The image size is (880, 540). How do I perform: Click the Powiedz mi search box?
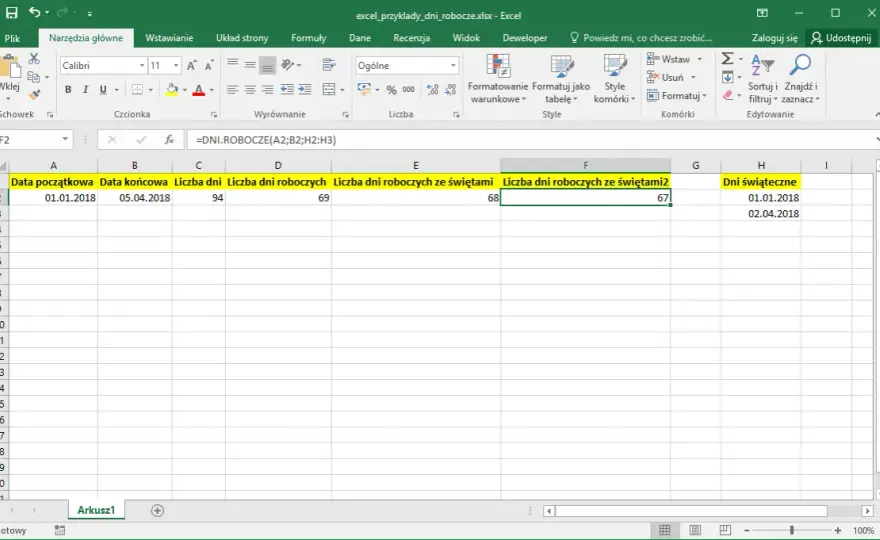641,38
